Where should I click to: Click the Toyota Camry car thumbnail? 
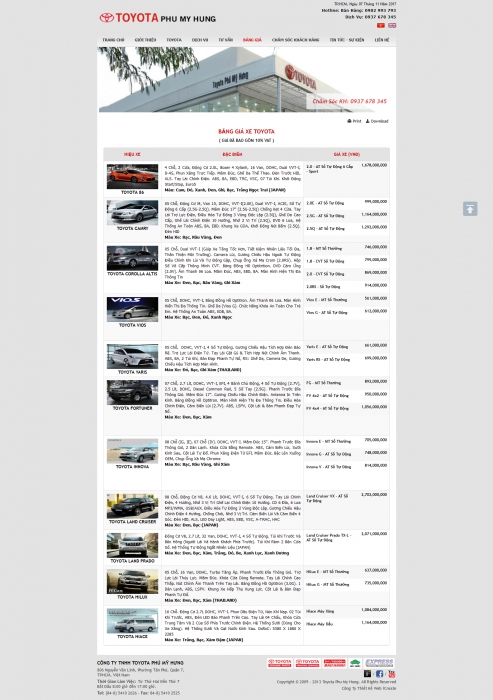coord(132,212)
